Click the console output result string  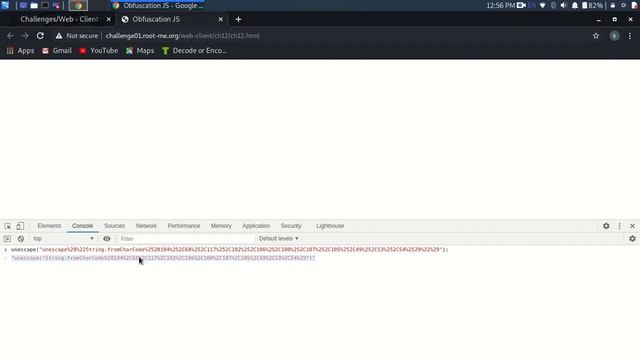pos(163,258)
